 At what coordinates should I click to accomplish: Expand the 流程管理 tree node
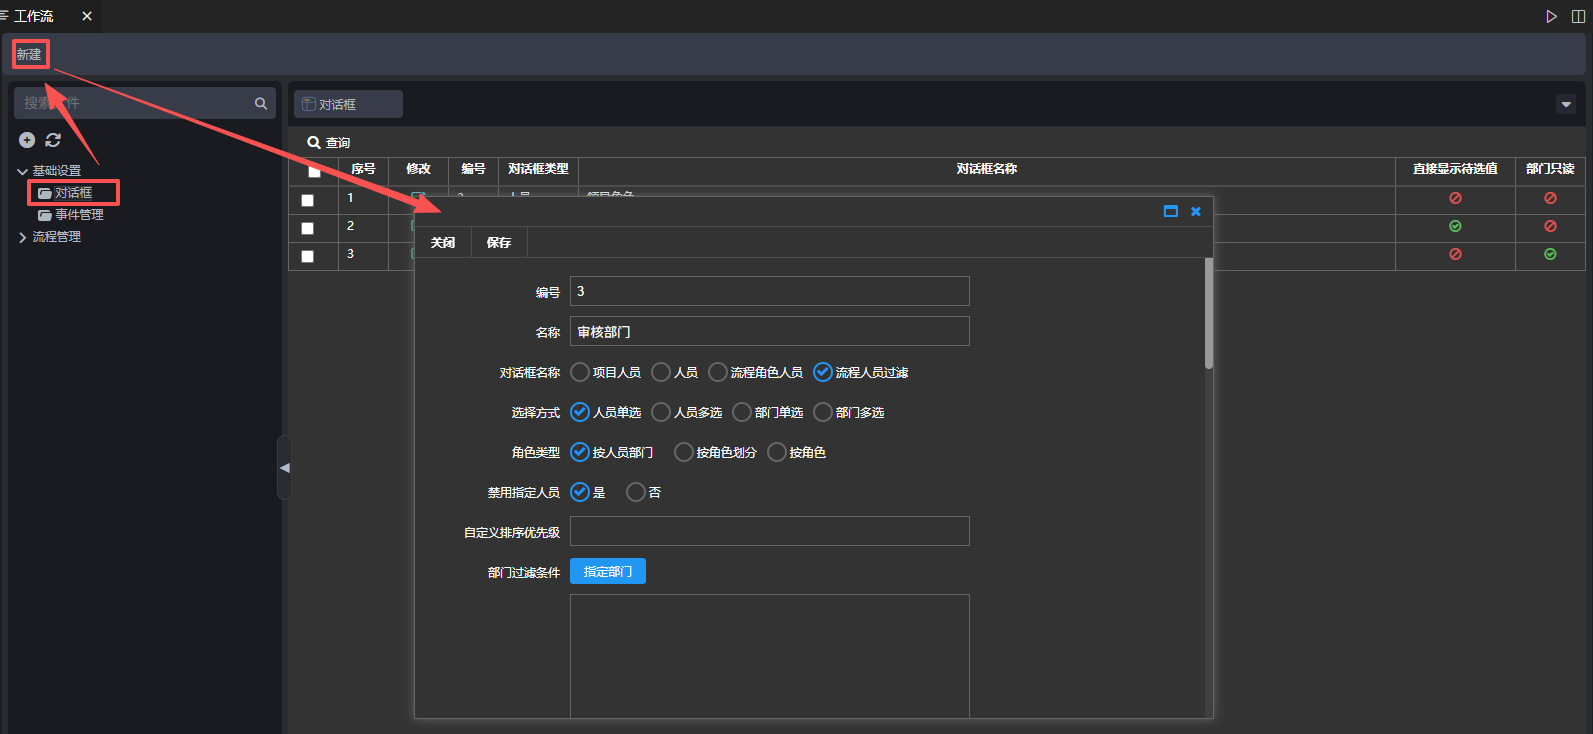[22, 237]
